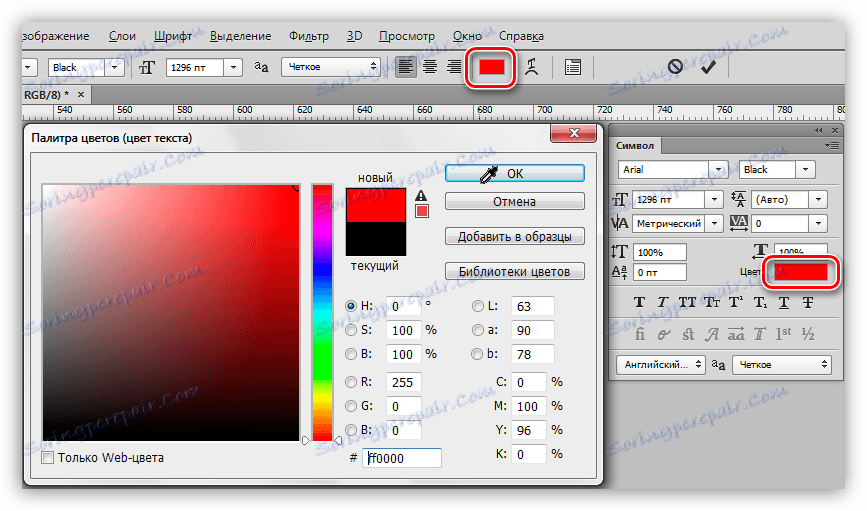This screenshot has height=511, width=867.
Task: Open the Слои menu
Action: [x=122, y=36]
